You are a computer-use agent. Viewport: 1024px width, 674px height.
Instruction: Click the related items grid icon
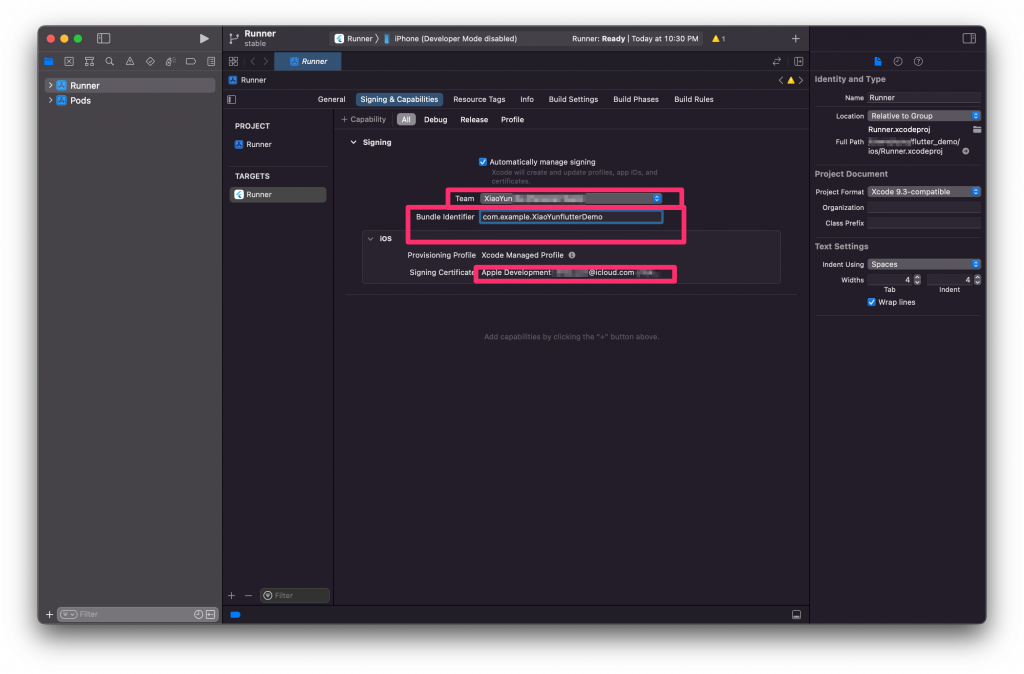pyautogui.click(x=233, y=61)
